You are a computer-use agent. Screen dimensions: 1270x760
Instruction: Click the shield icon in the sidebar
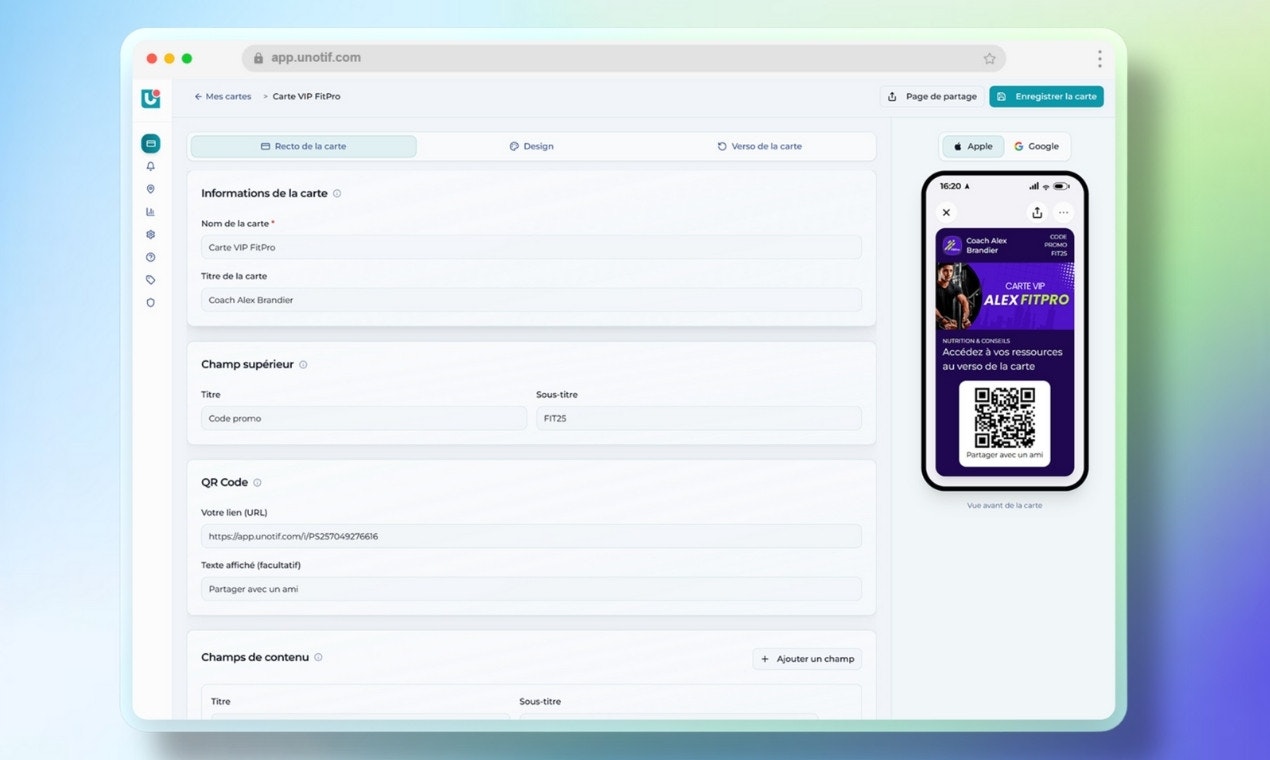(x=150, y=302)
